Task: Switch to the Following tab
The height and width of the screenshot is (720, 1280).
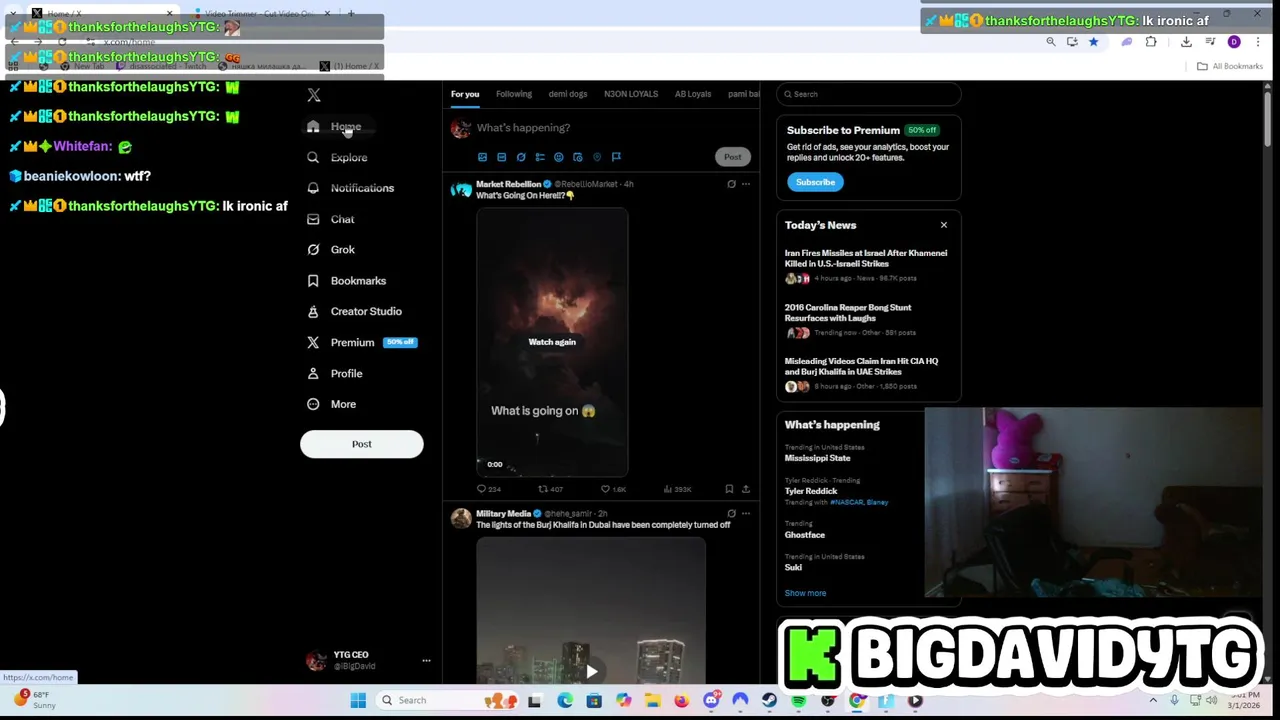Action: coord(514,94)
